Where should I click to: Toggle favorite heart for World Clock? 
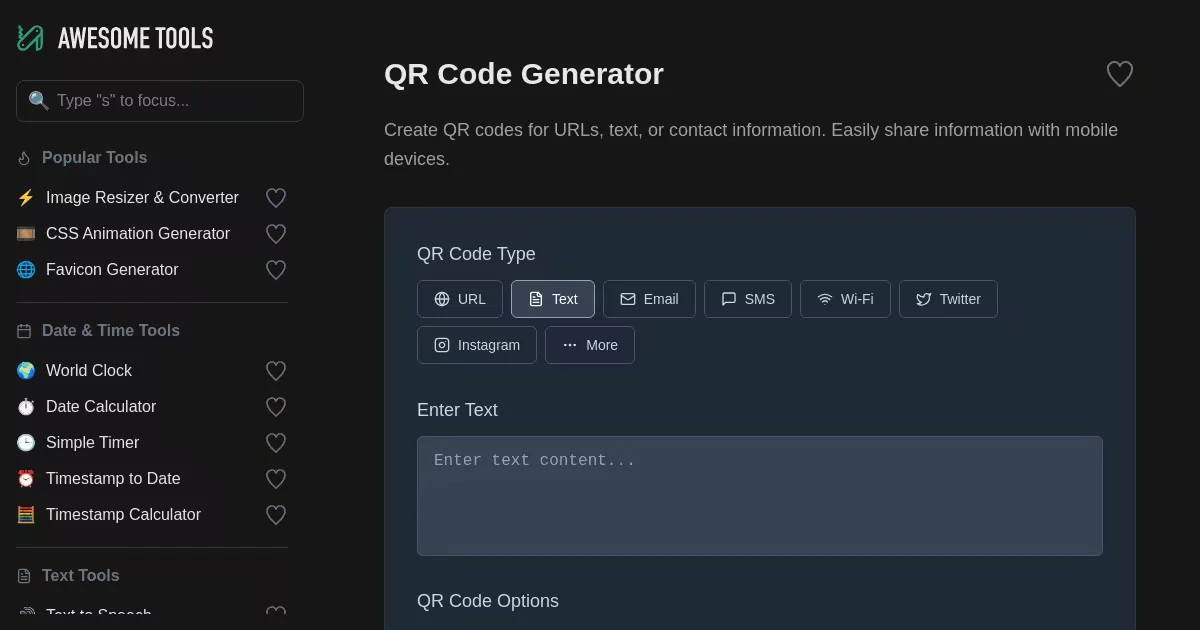pyautogui.click(x=276, y=371)
